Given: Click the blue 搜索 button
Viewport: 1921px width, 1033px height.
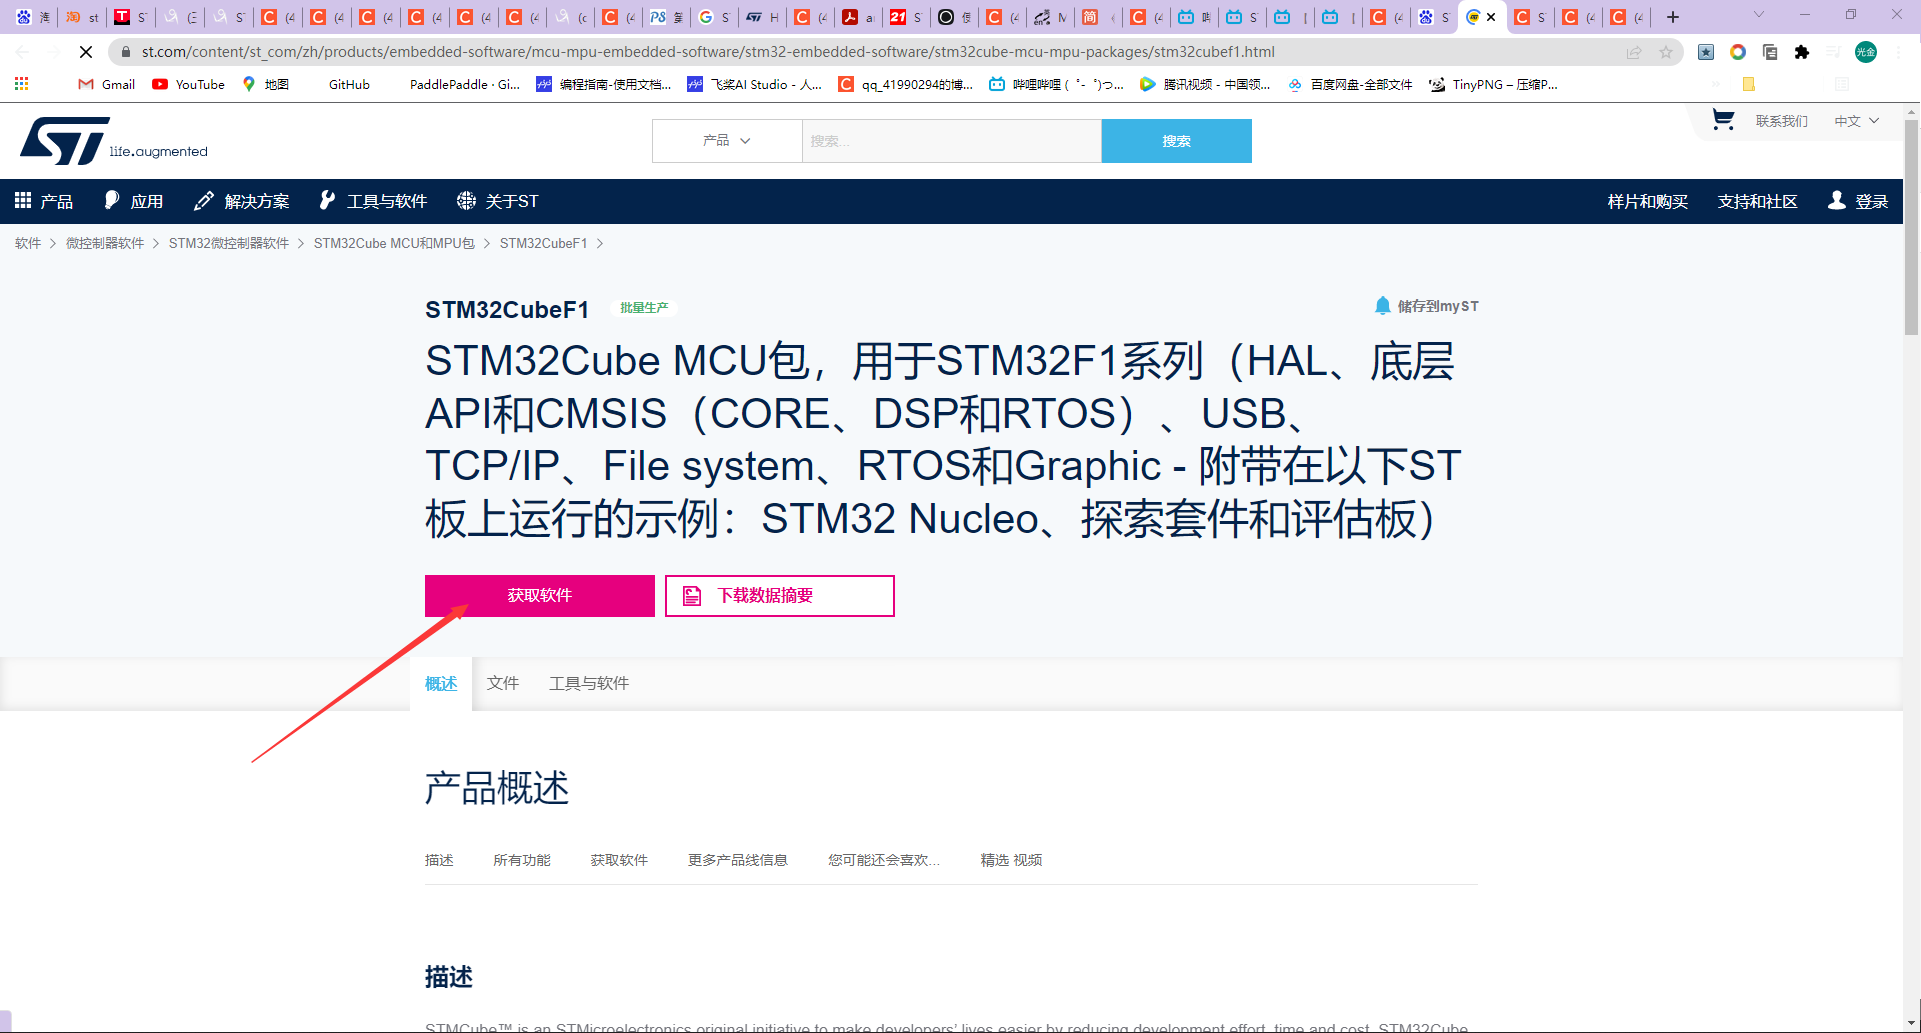Looking at the screenshot, I should 1176,141.
